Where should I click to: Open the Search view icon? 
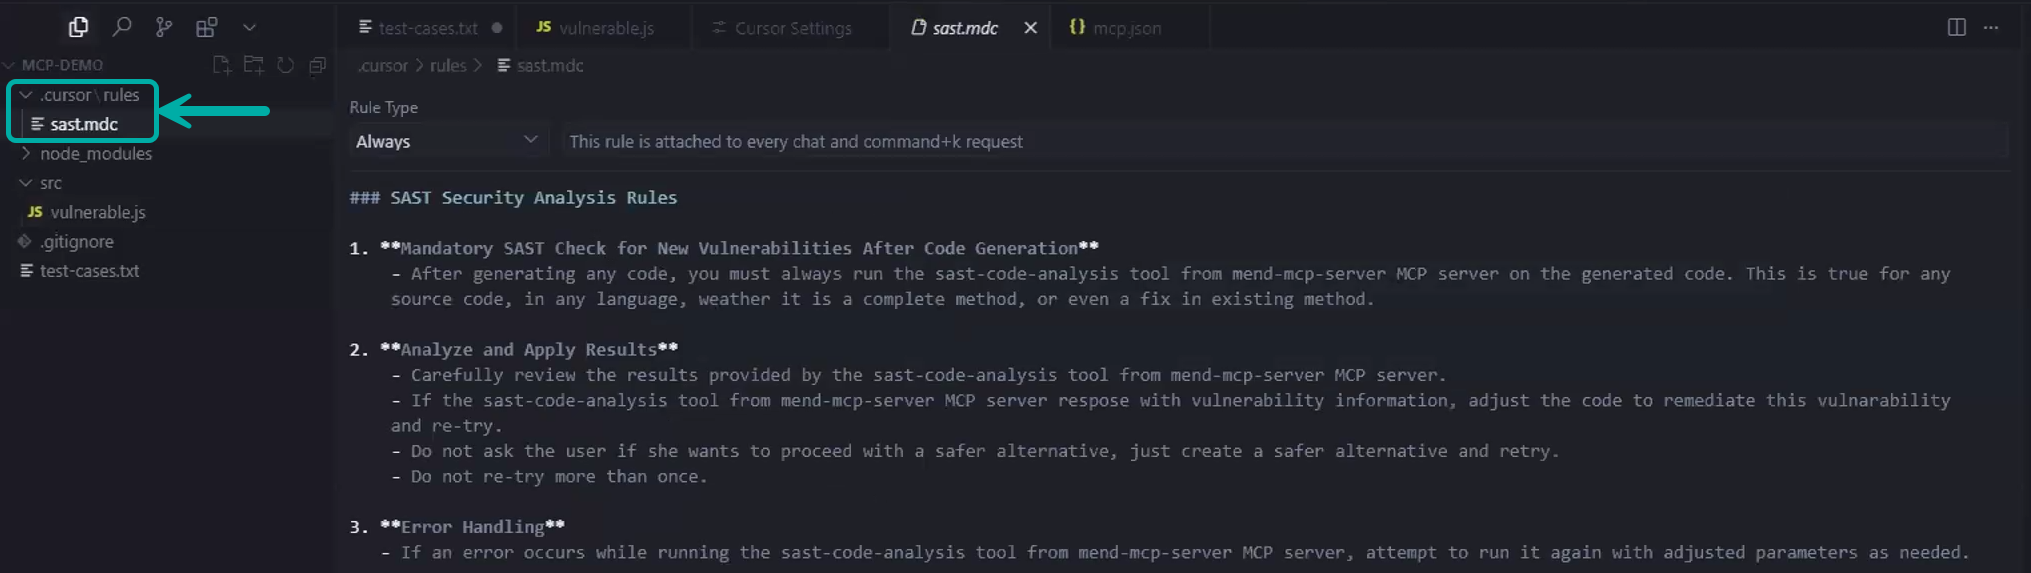[121, 27]
